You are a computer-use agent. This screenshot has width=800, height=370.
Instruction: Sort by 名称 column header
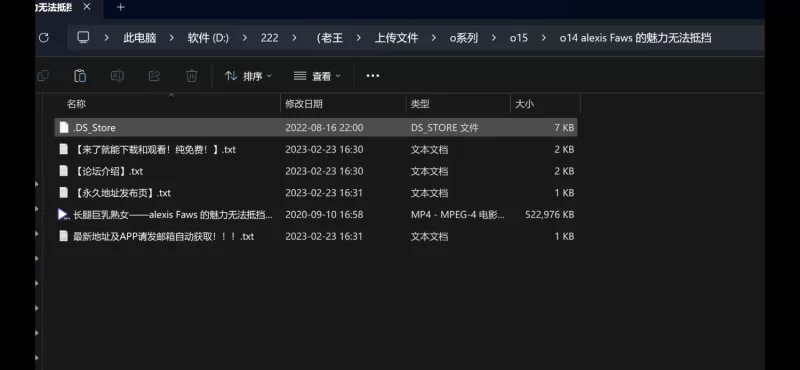76,104
